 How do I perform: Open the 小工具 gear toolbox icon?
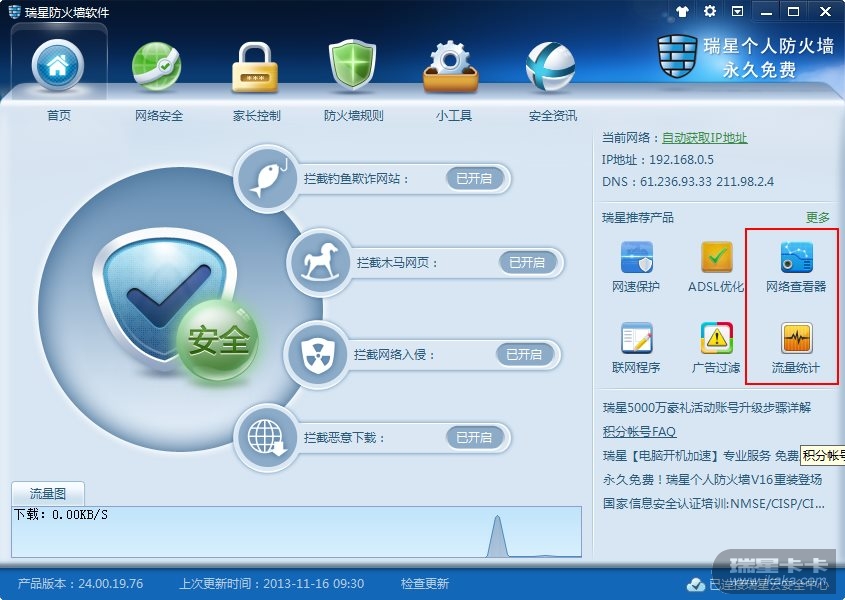tap(451, 66)
